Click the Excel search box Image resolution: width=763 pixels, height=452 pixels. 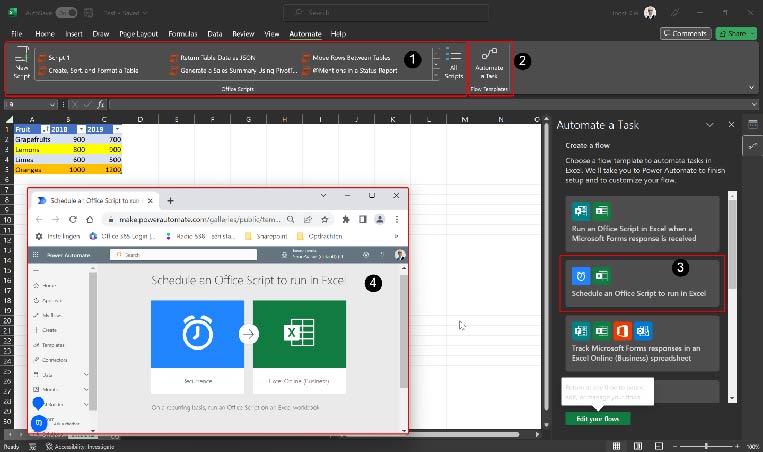tap(386, 13)
